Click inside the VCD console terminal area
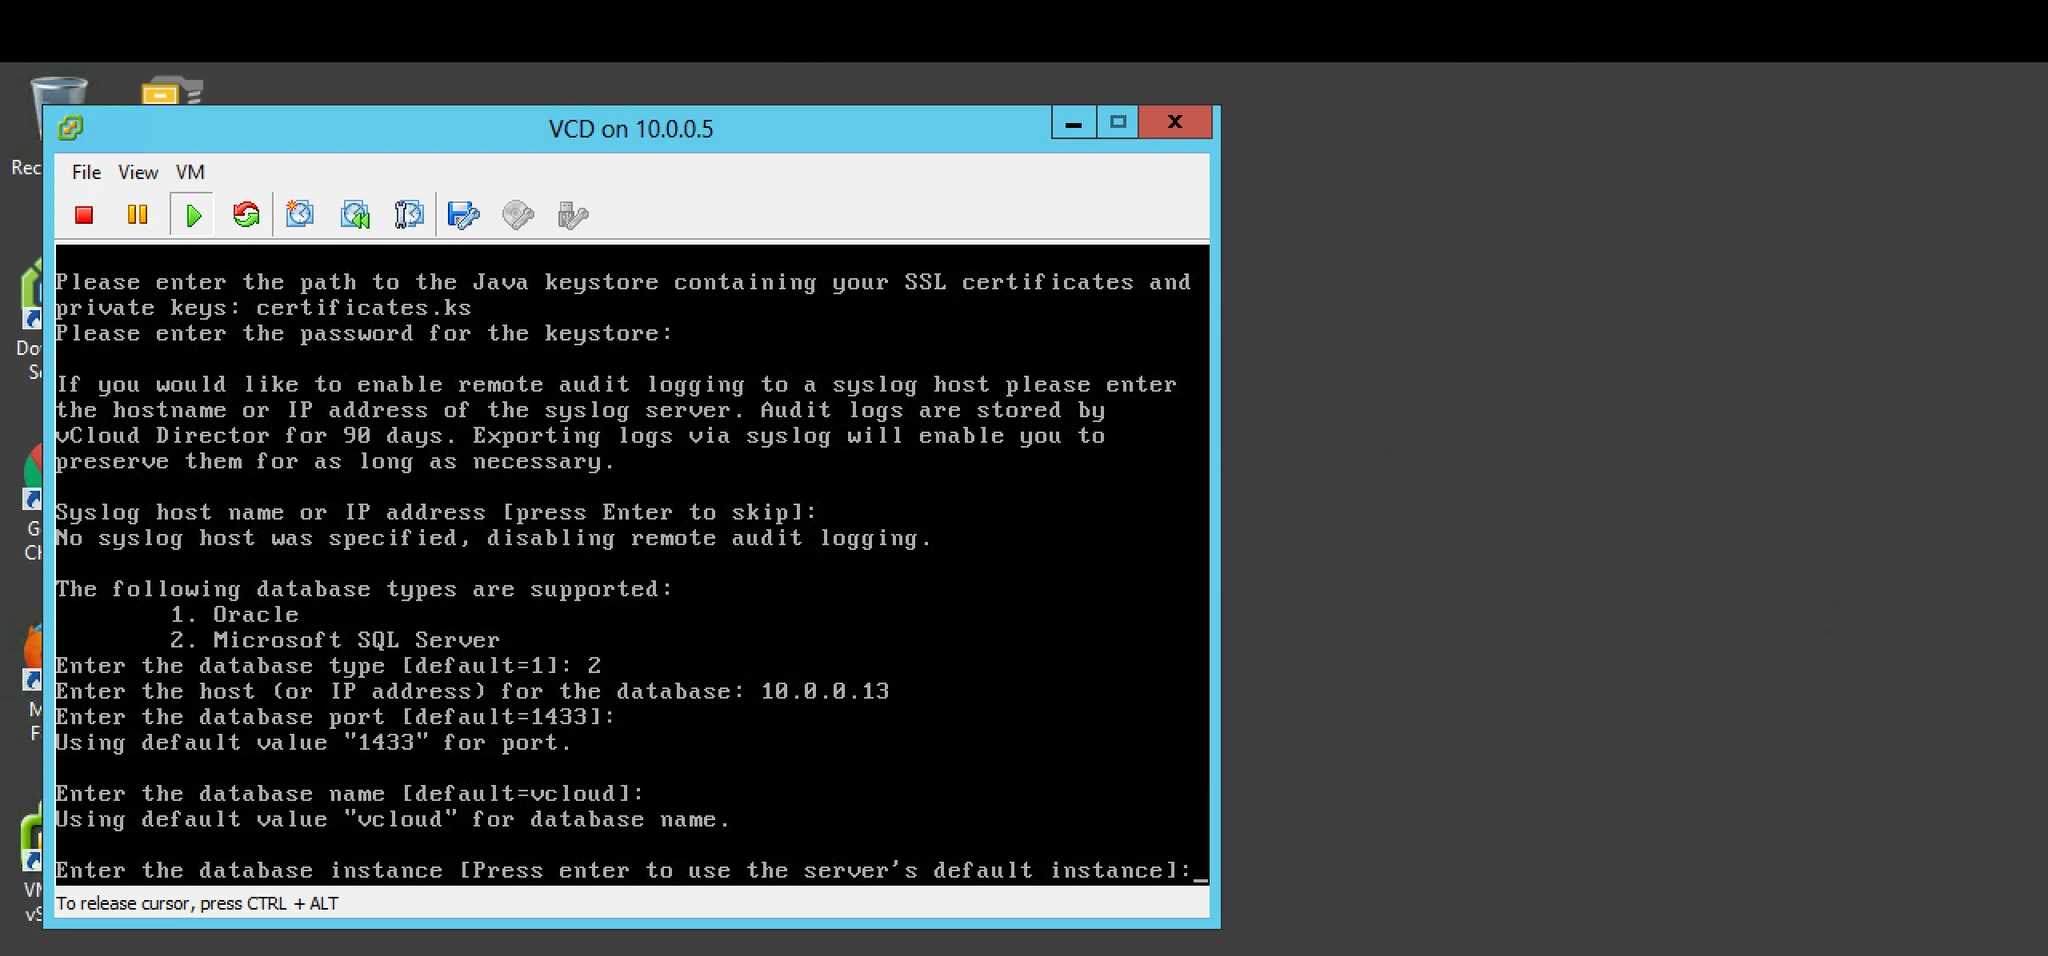 tap(632, 565)
